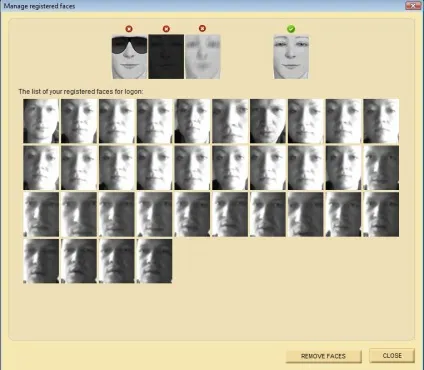424x370 pixels.
Task: Select sixth registered face in third row
Action: point(230,214)
